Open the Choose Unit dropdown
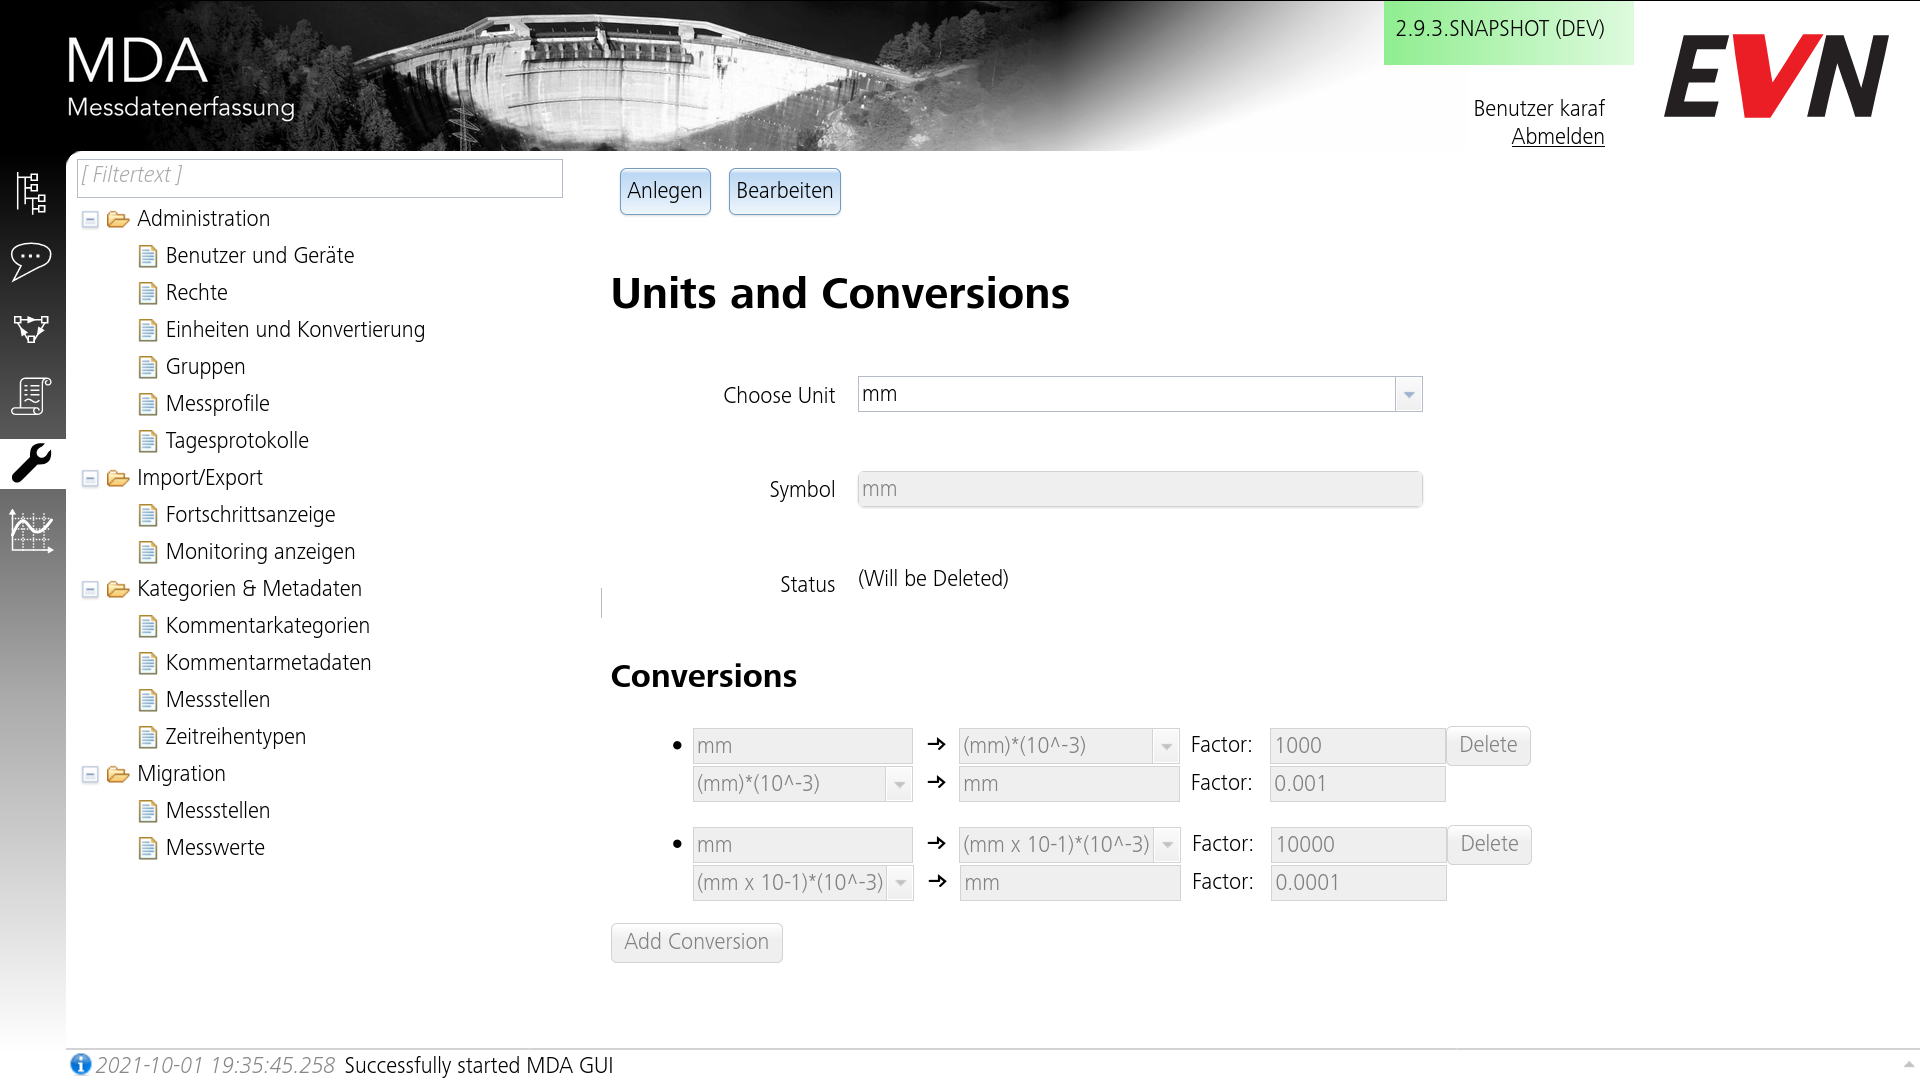The image size is (1920, 1080). point(1408,394)
